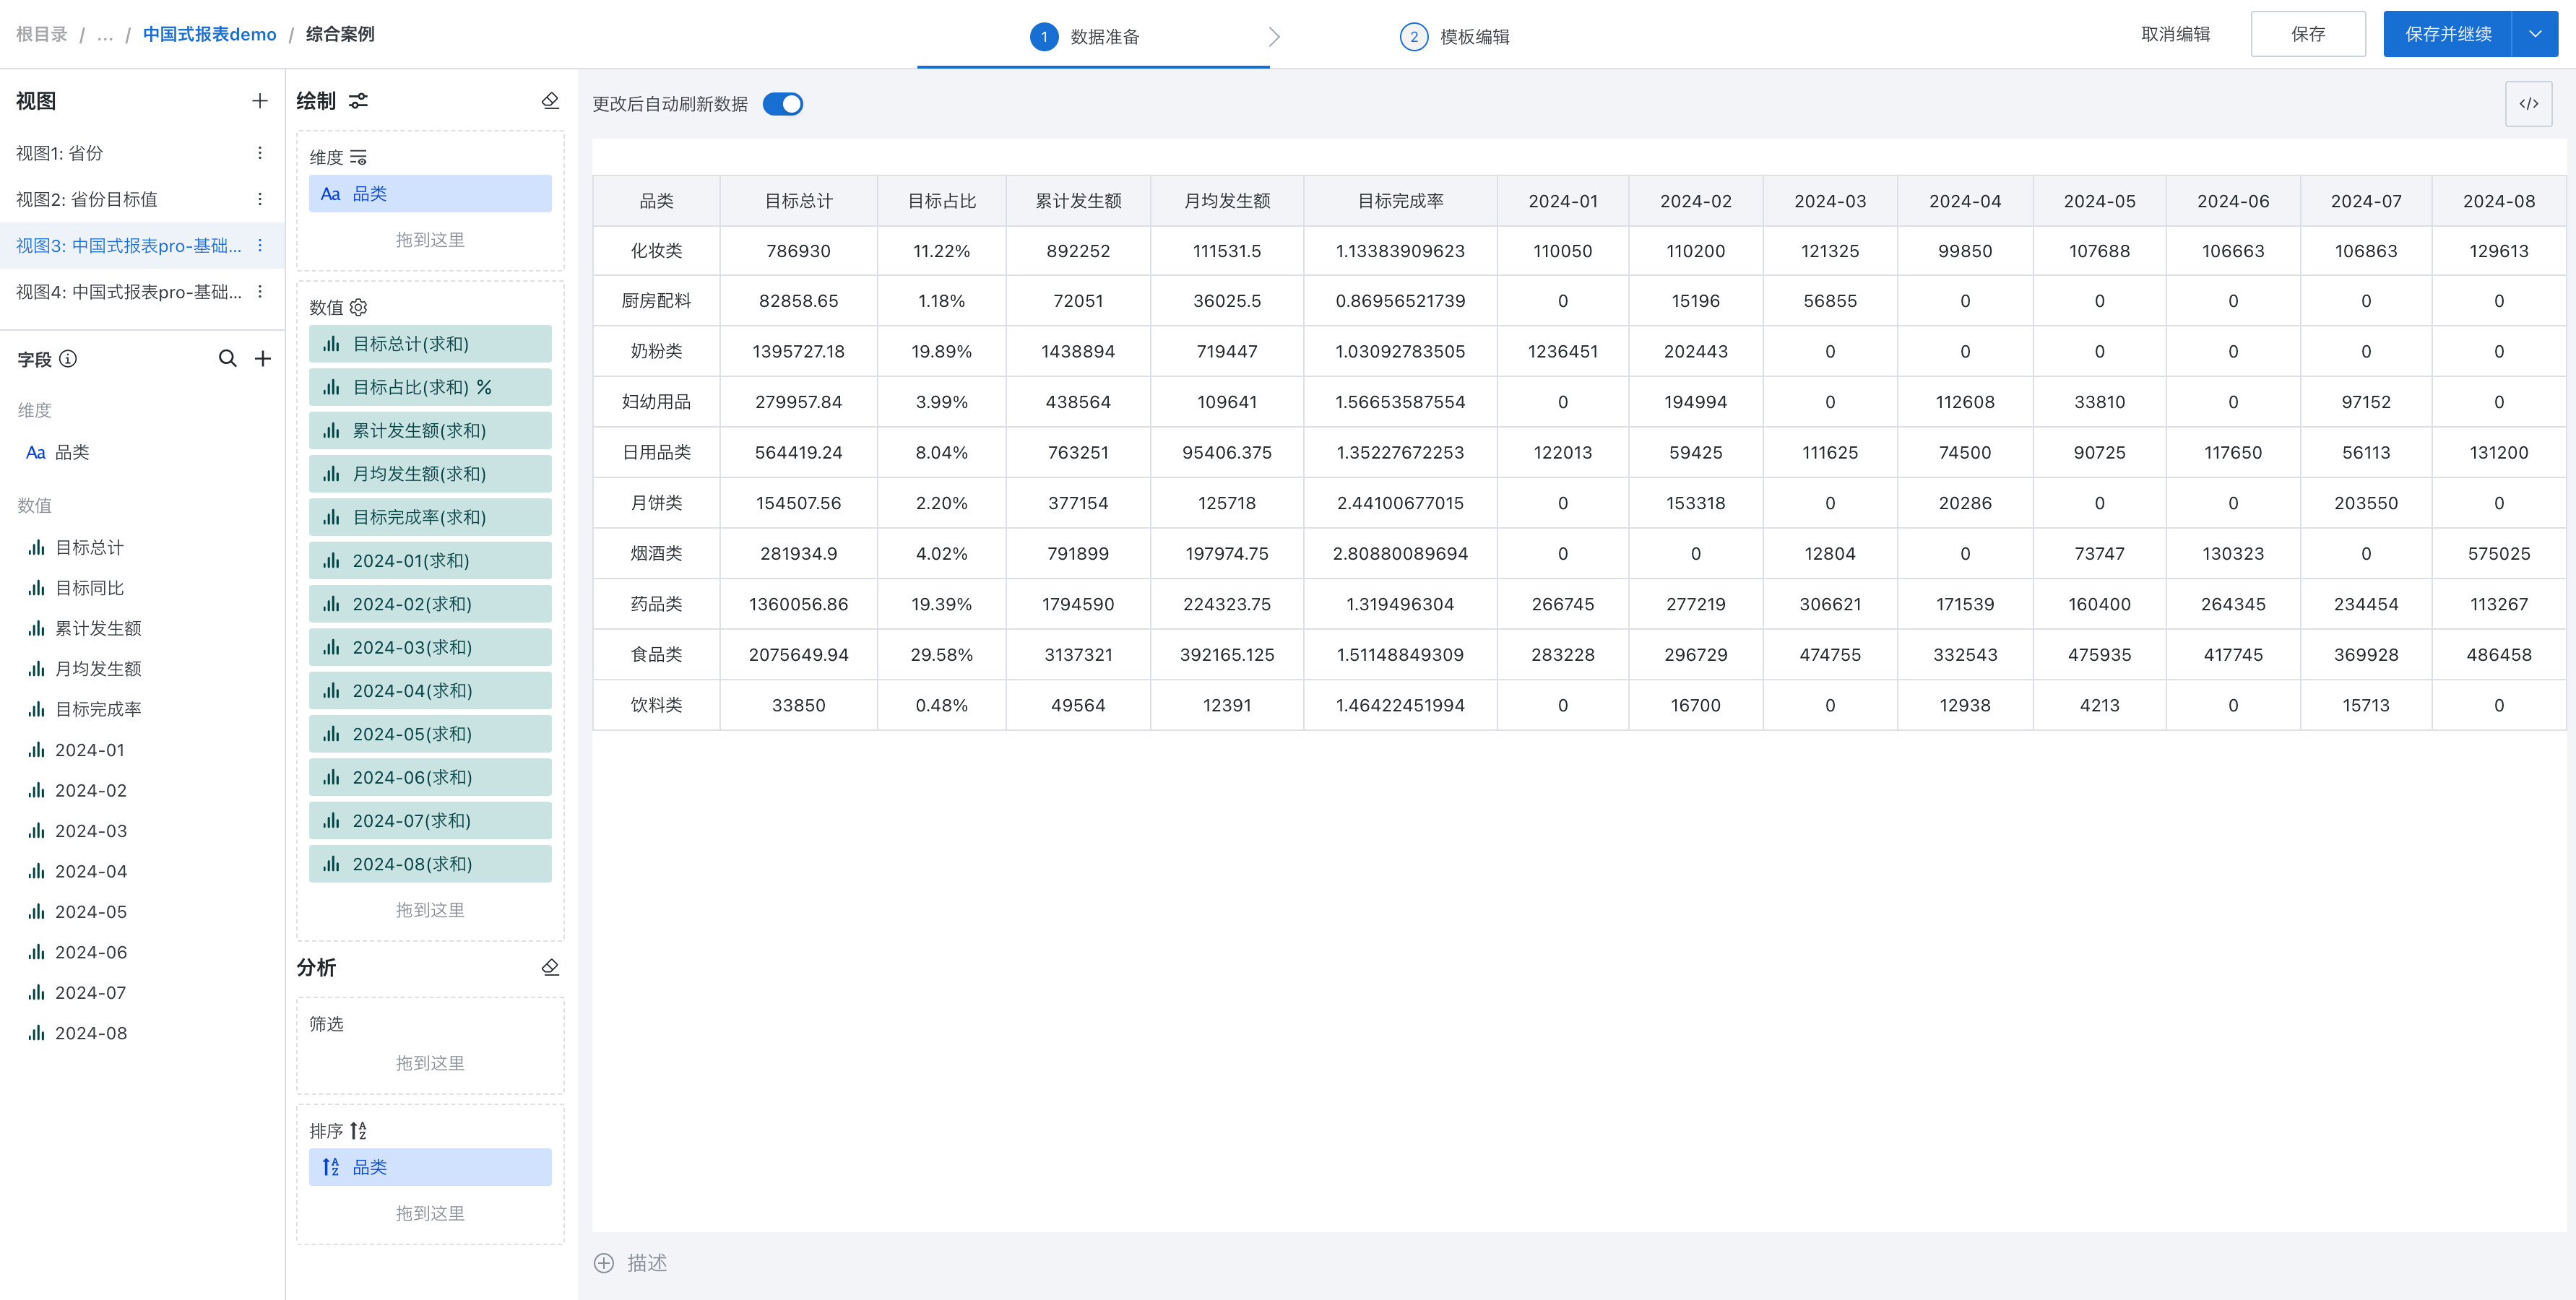The width and height of the screenshot is (2576, 1300).
Task: Click the 食品类 row cell
Action: tap(656, 655)
